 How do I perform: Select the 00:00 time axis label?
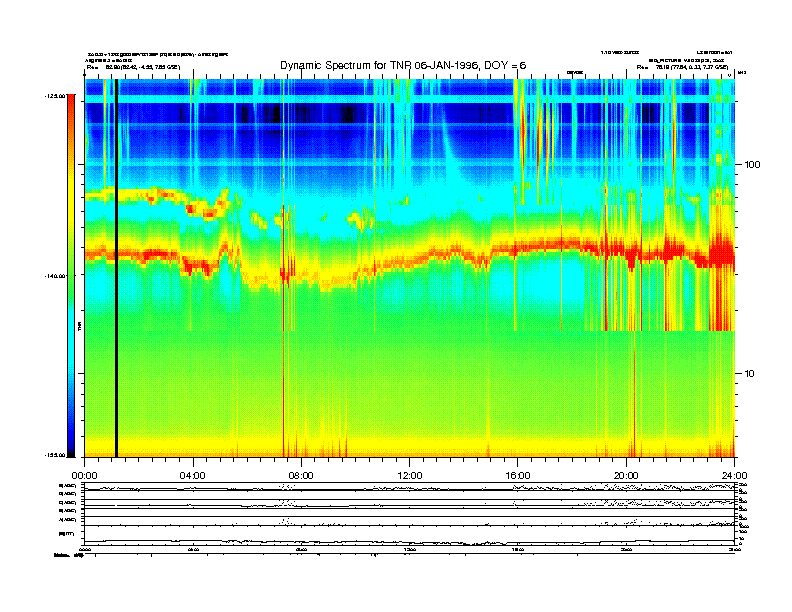coord(84,476)
